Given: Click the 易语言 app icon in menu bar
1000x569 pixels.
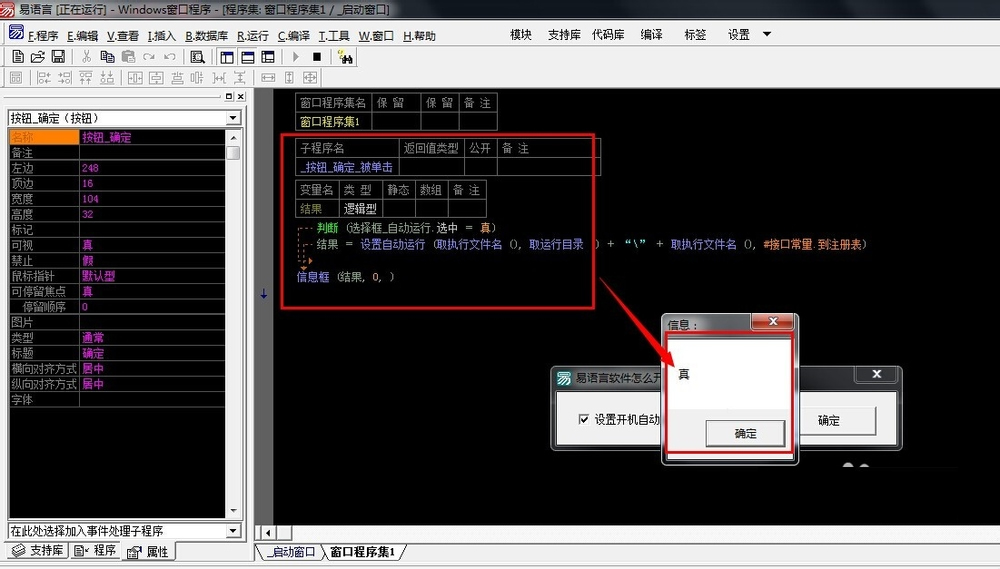Looking at the screenshot, I should 16,32.
